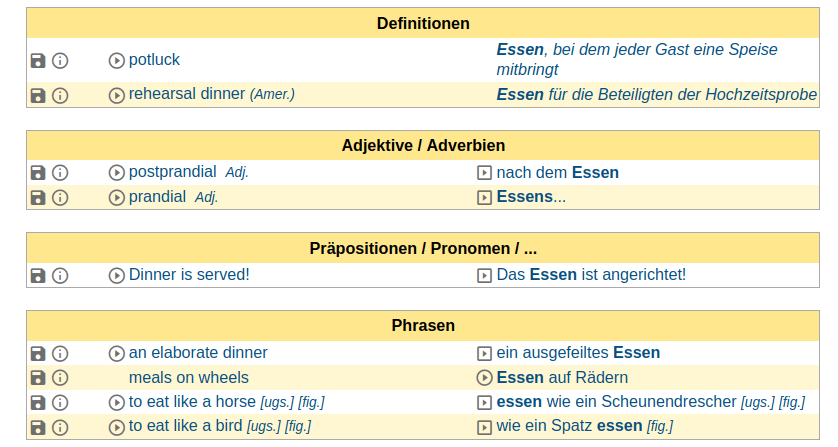Open info for the potluck entry
Screen dimensions: 838x447
[60, 61]
